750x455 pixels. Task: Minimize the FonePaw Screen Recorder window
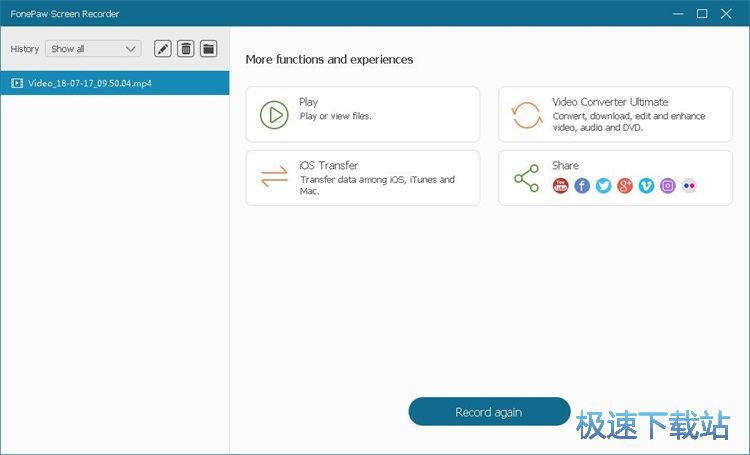678,14
